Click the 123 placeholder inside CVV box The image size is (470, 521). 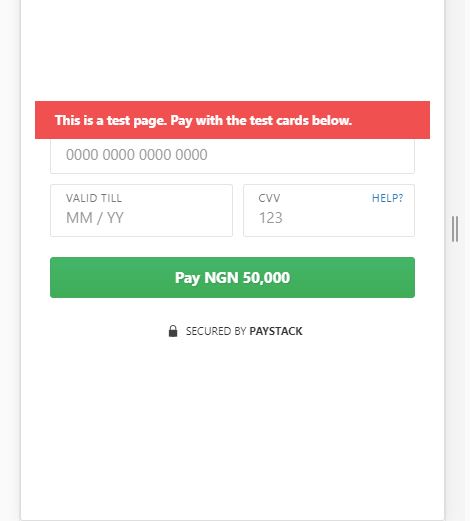point(271,218)
